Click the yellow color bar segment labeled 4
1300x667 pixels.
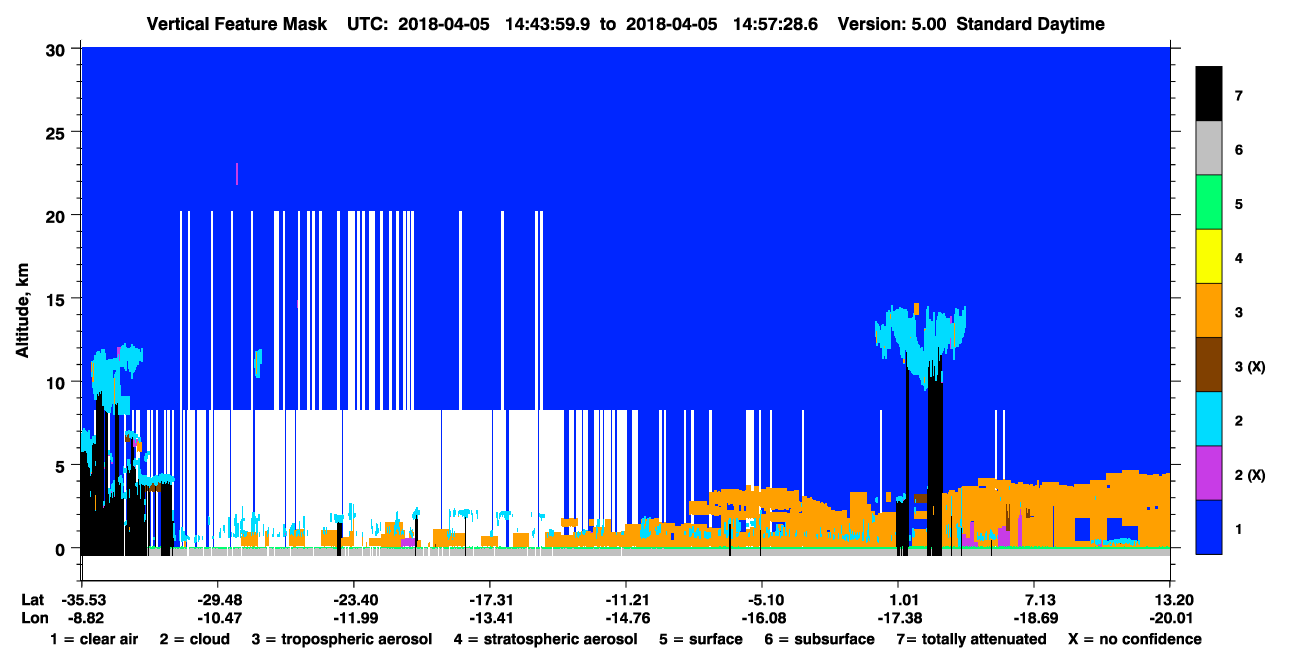pyautogui.click(x=1209, y=256)
